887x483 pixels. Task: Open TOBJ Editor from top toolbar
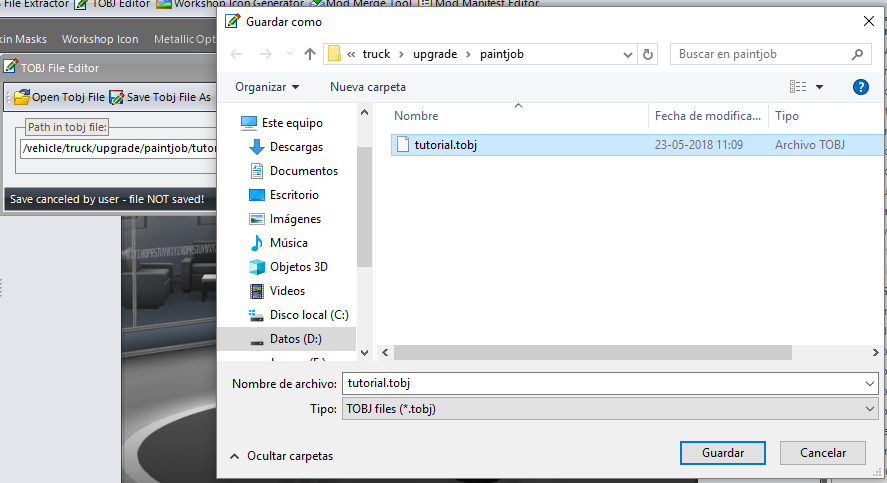(x=113, y=4)
